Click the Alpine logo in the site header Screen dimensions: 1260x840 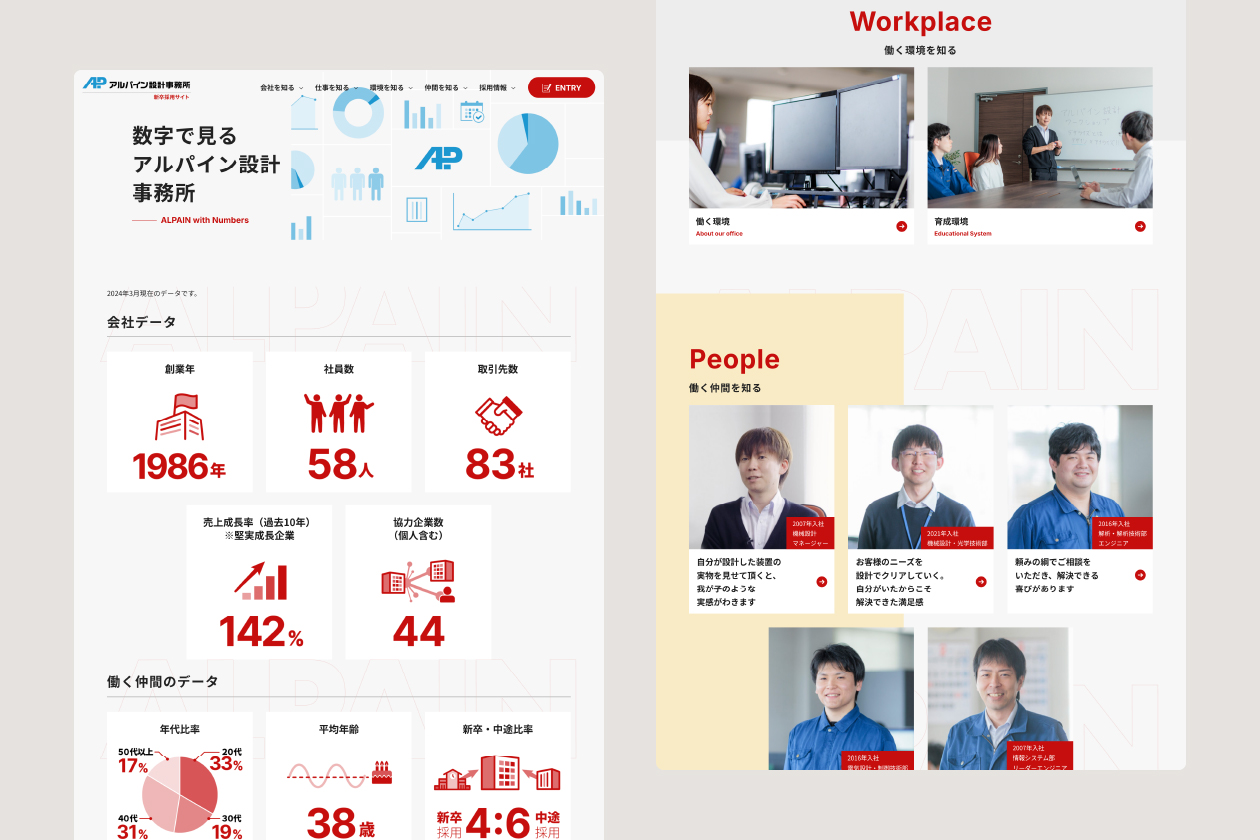(x=136, y=85)
